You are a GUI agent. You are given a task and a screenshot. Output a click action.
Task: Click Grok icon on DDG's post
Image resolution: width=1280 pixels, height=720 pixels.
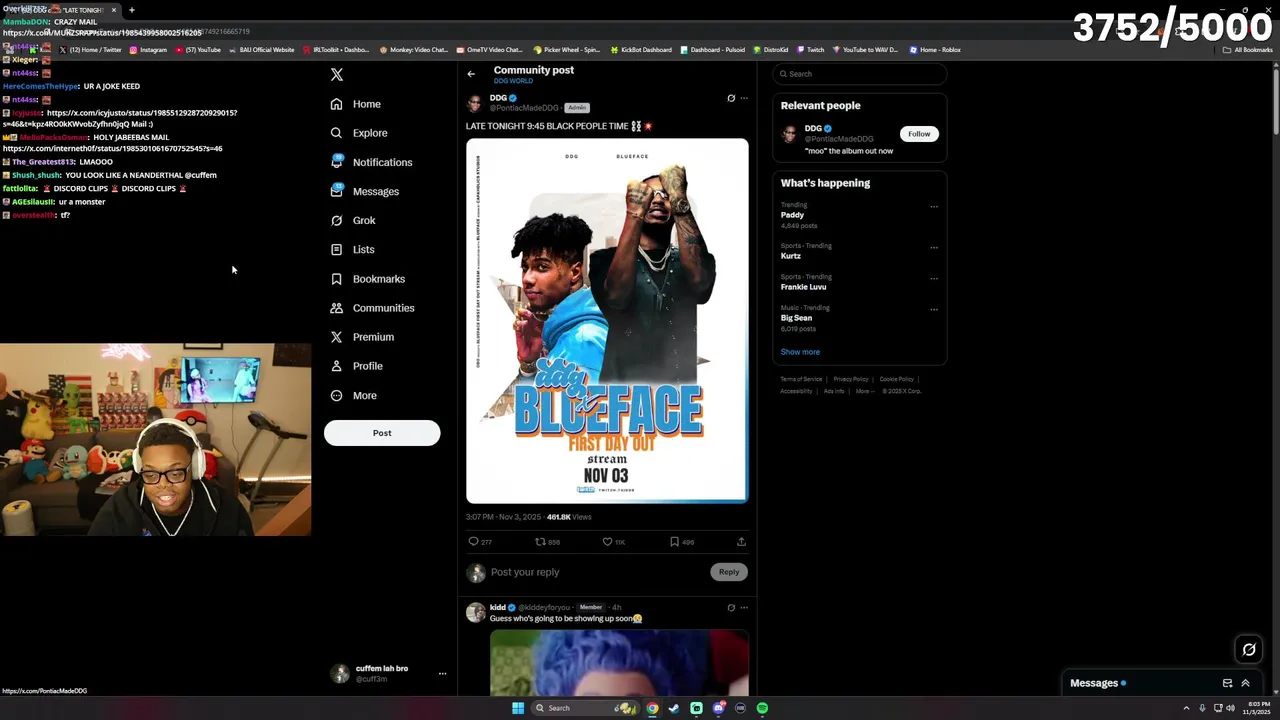731,98
